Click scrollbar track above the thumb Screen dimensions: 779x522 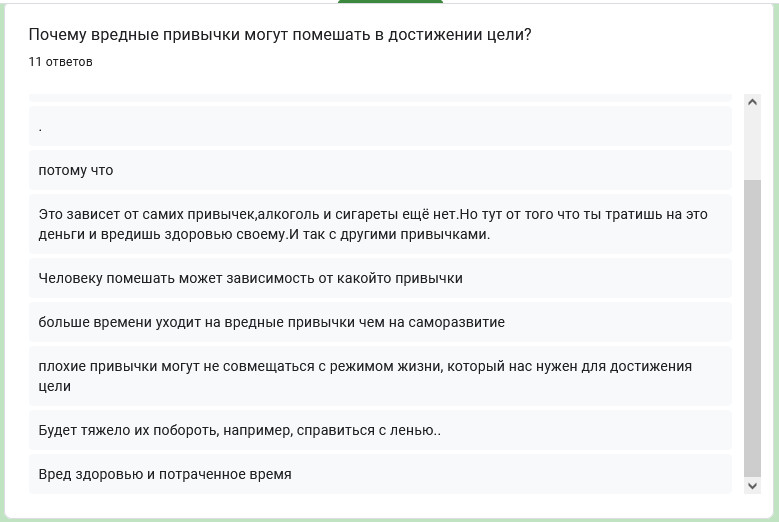click(x=752, y=145)
